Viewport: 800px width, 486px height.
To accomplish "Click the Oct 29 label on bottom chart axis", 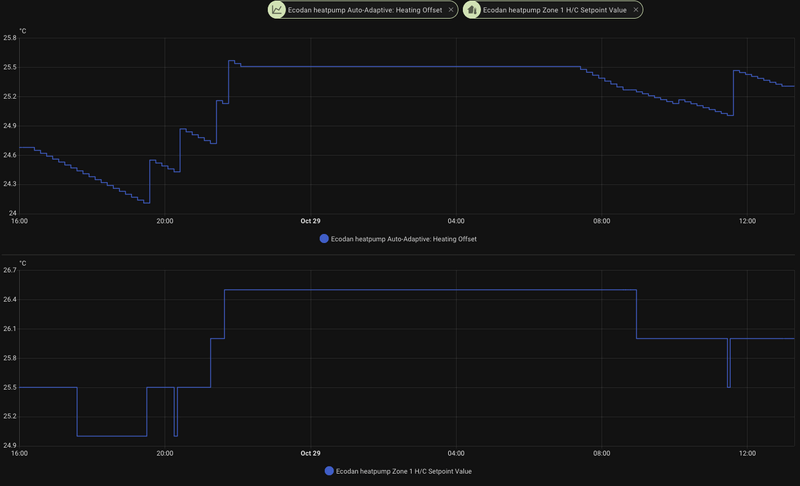I will pos(310,453).
